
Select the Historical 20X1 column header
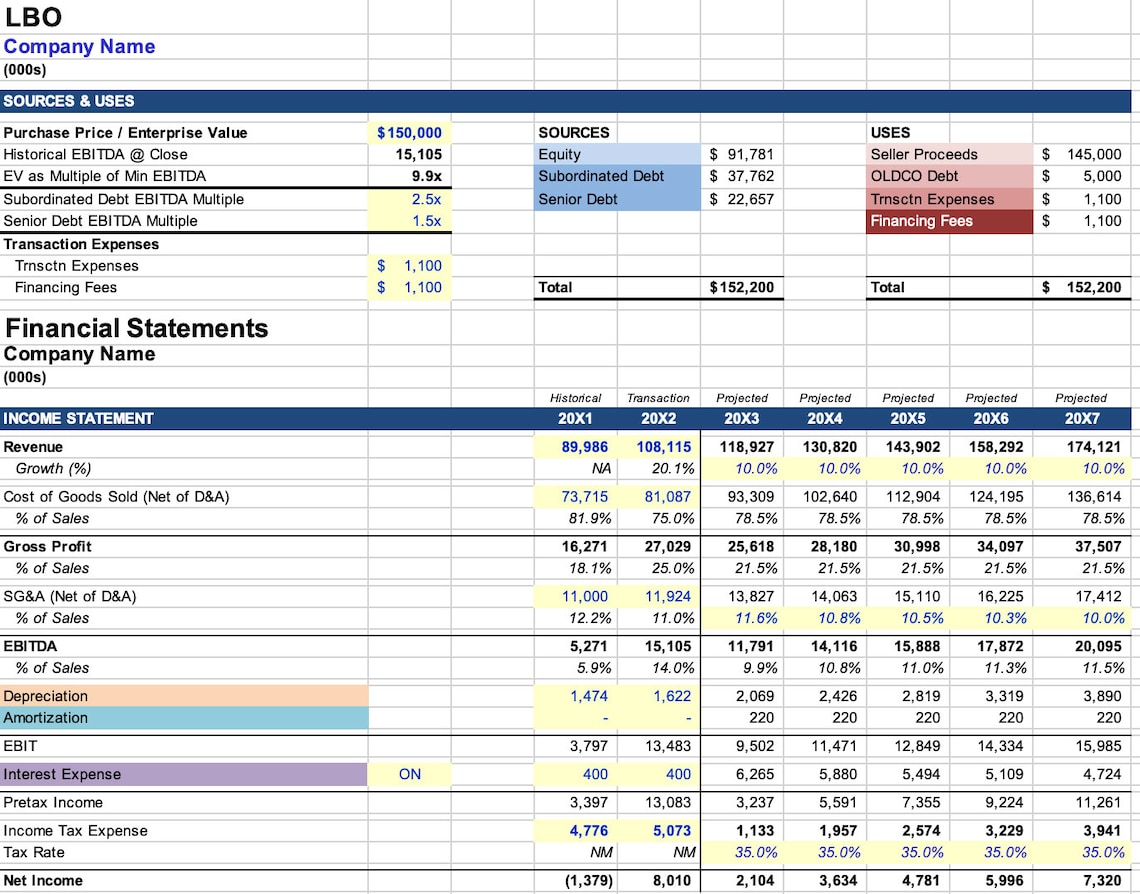point(576,419)
